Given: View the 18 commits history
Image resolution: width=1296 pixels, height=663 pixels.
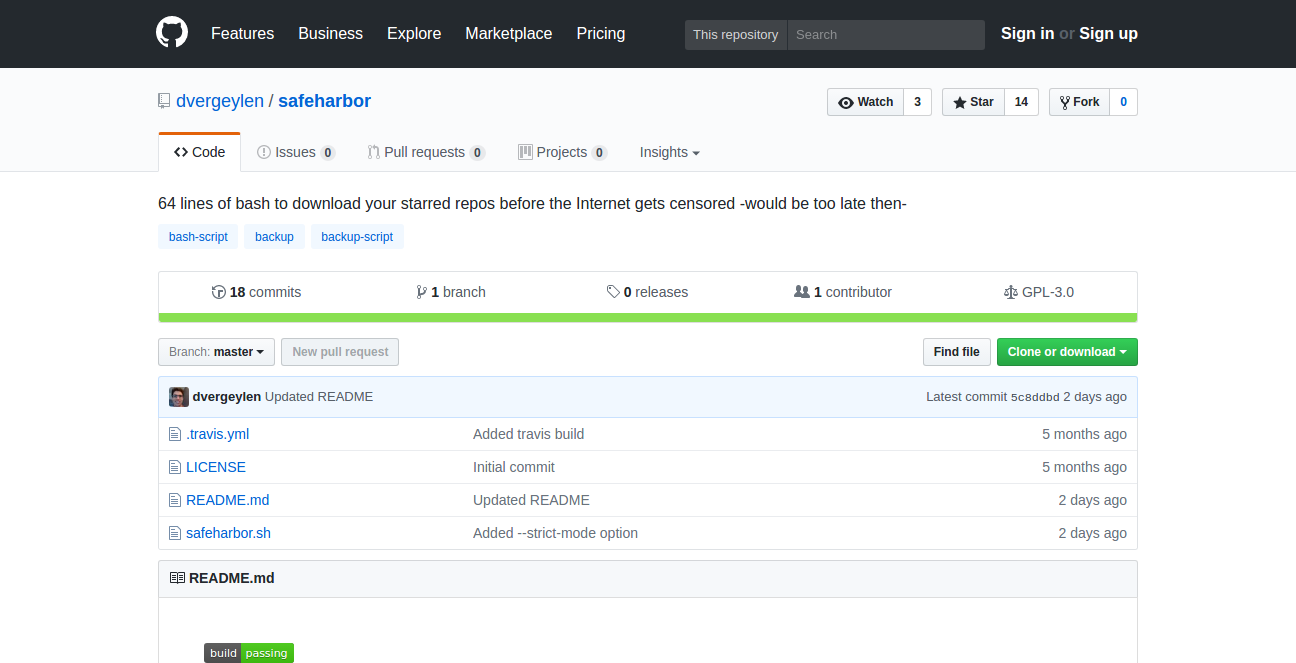Looking at the screenshot, I should point(256,292).
